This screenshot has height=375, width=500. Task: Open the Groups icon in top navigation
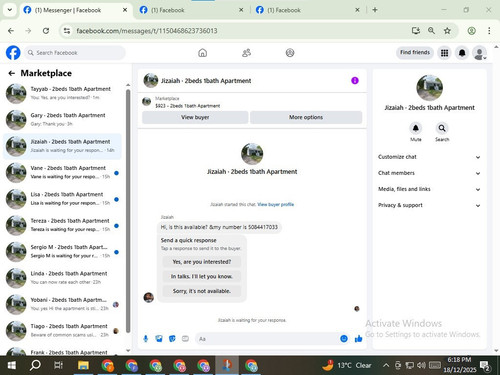[x=290, y=53]
